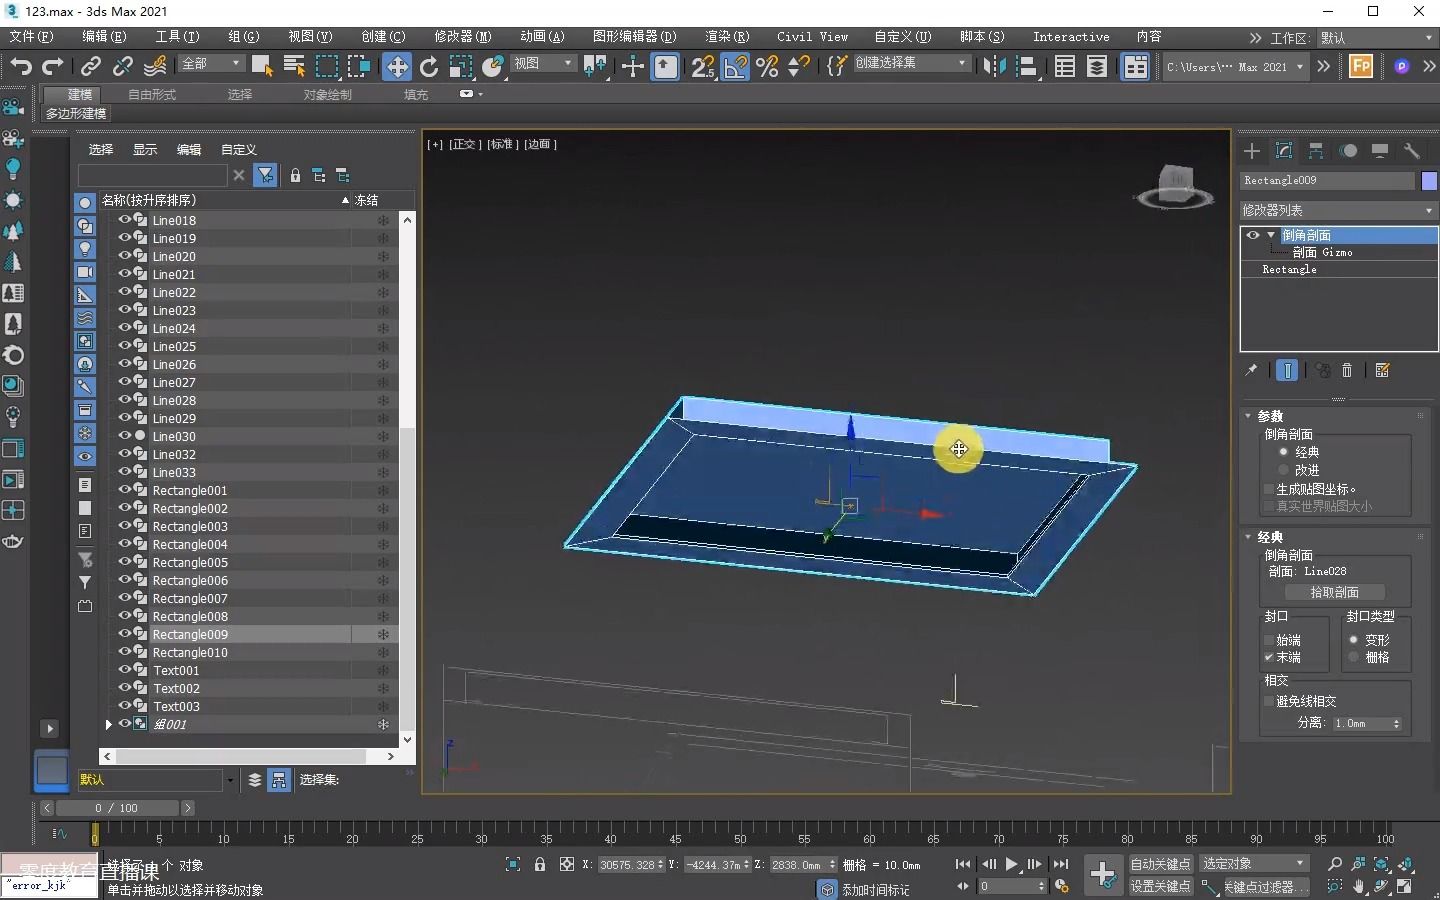Hide Rectangle009 using its eye icon
The width and height of the screenshot is (1440, 900).
(x=125, y=634)
